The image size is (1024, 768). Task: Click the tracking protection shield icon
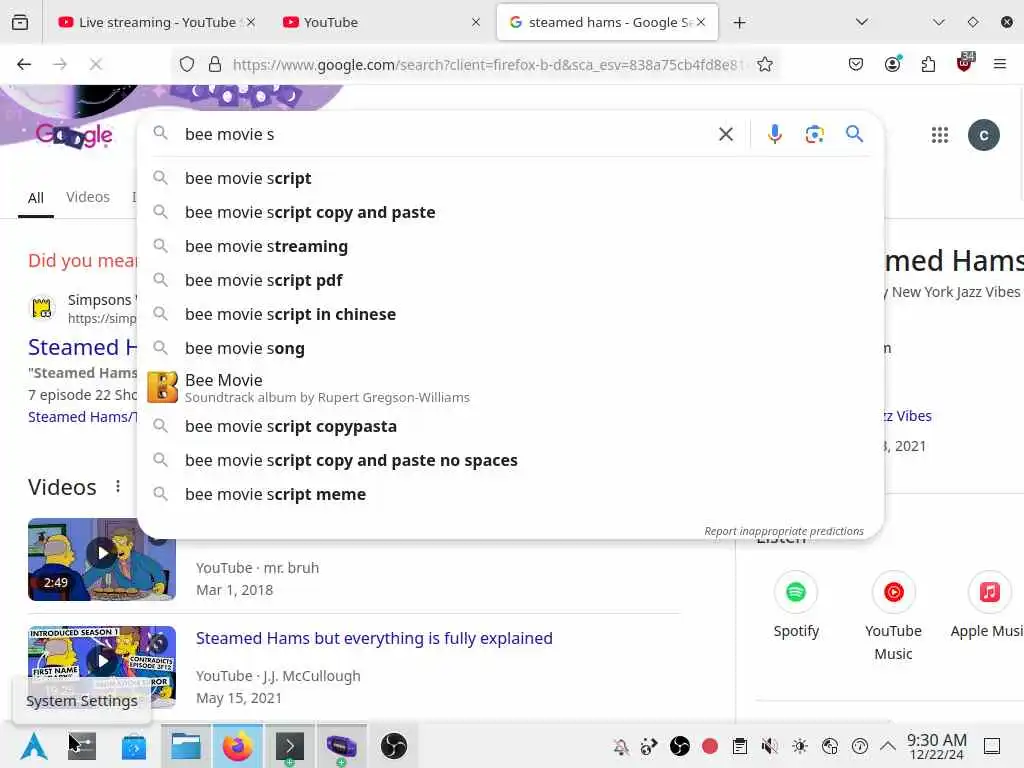coord(187,64)
